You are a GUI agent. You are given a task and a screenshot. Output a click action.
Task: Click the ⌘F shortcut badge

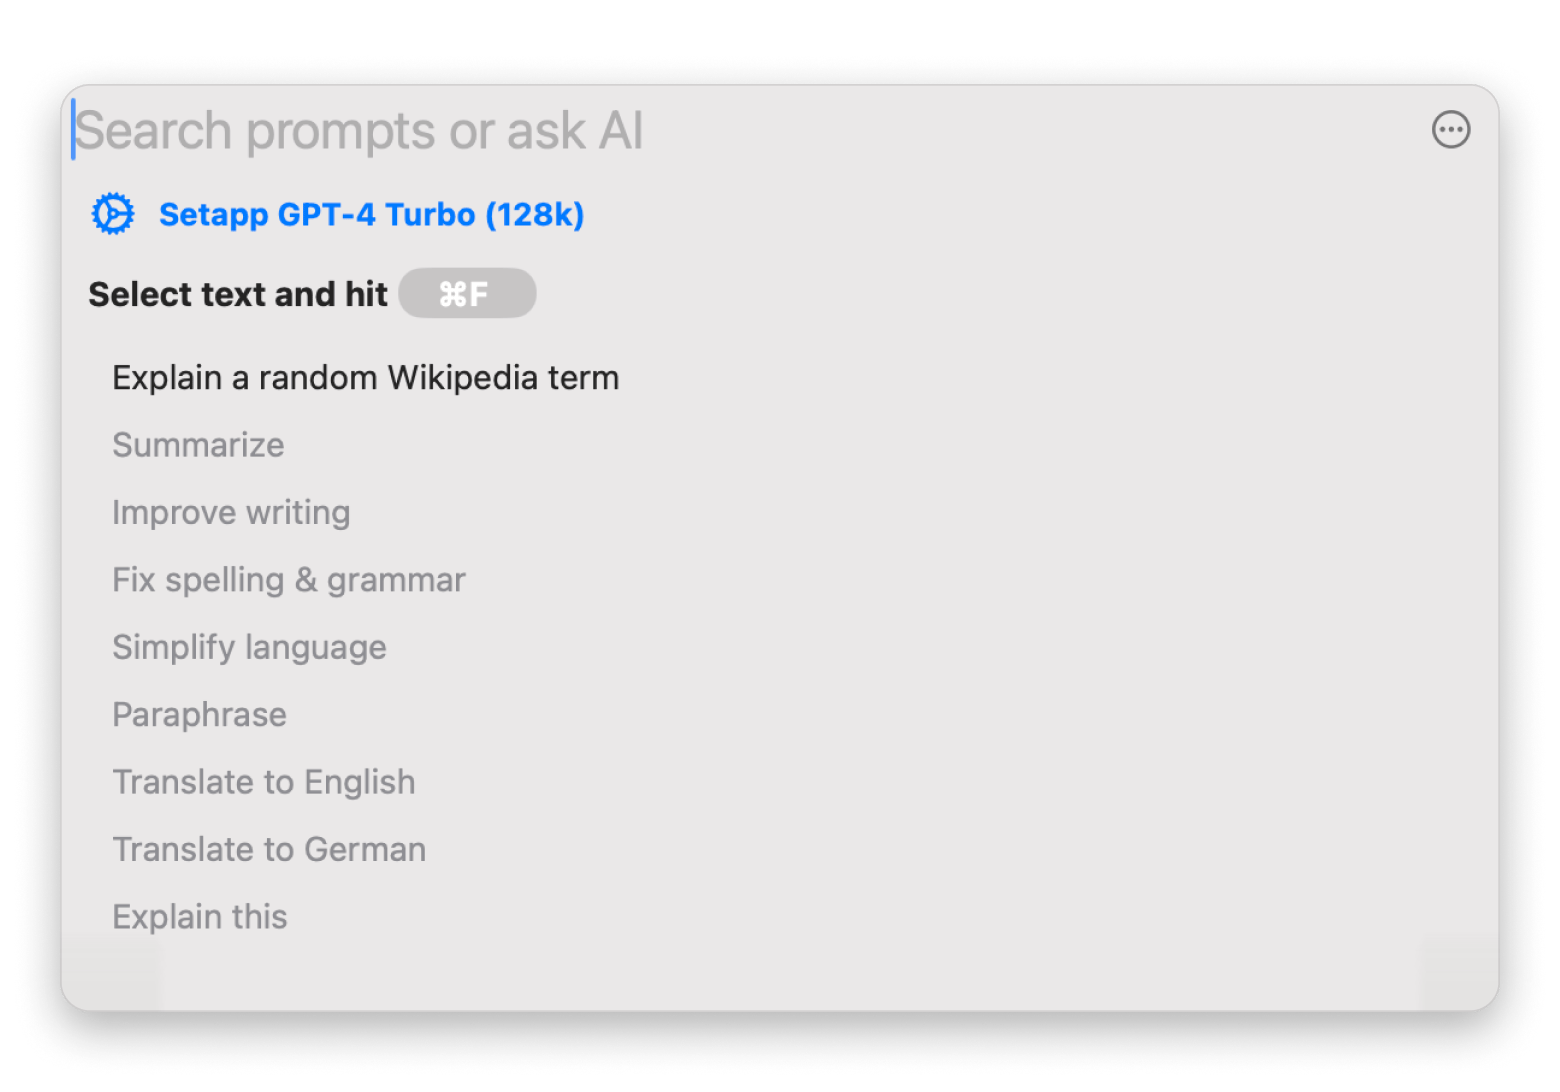[x=467, y=294]
